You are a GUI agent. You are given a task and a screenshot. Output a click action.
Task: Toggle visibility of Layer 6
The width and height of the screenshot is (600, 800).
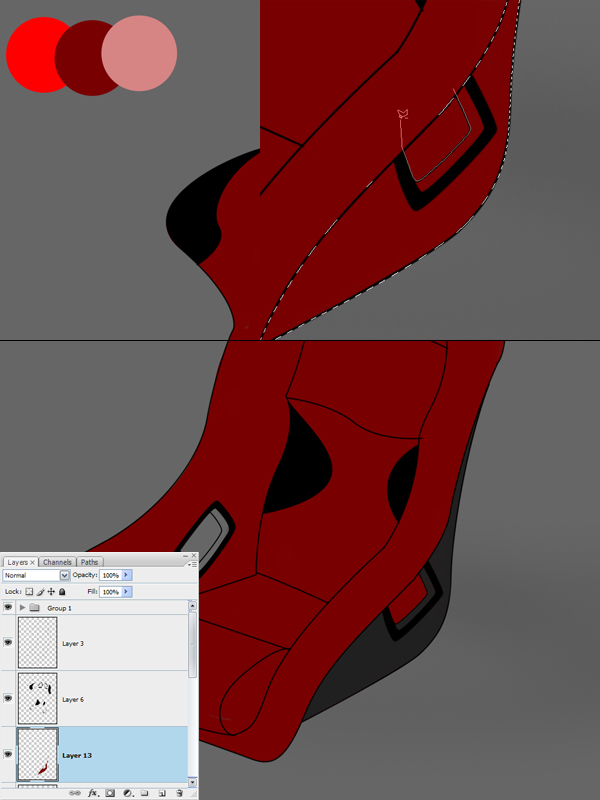[x=8, y=698]
